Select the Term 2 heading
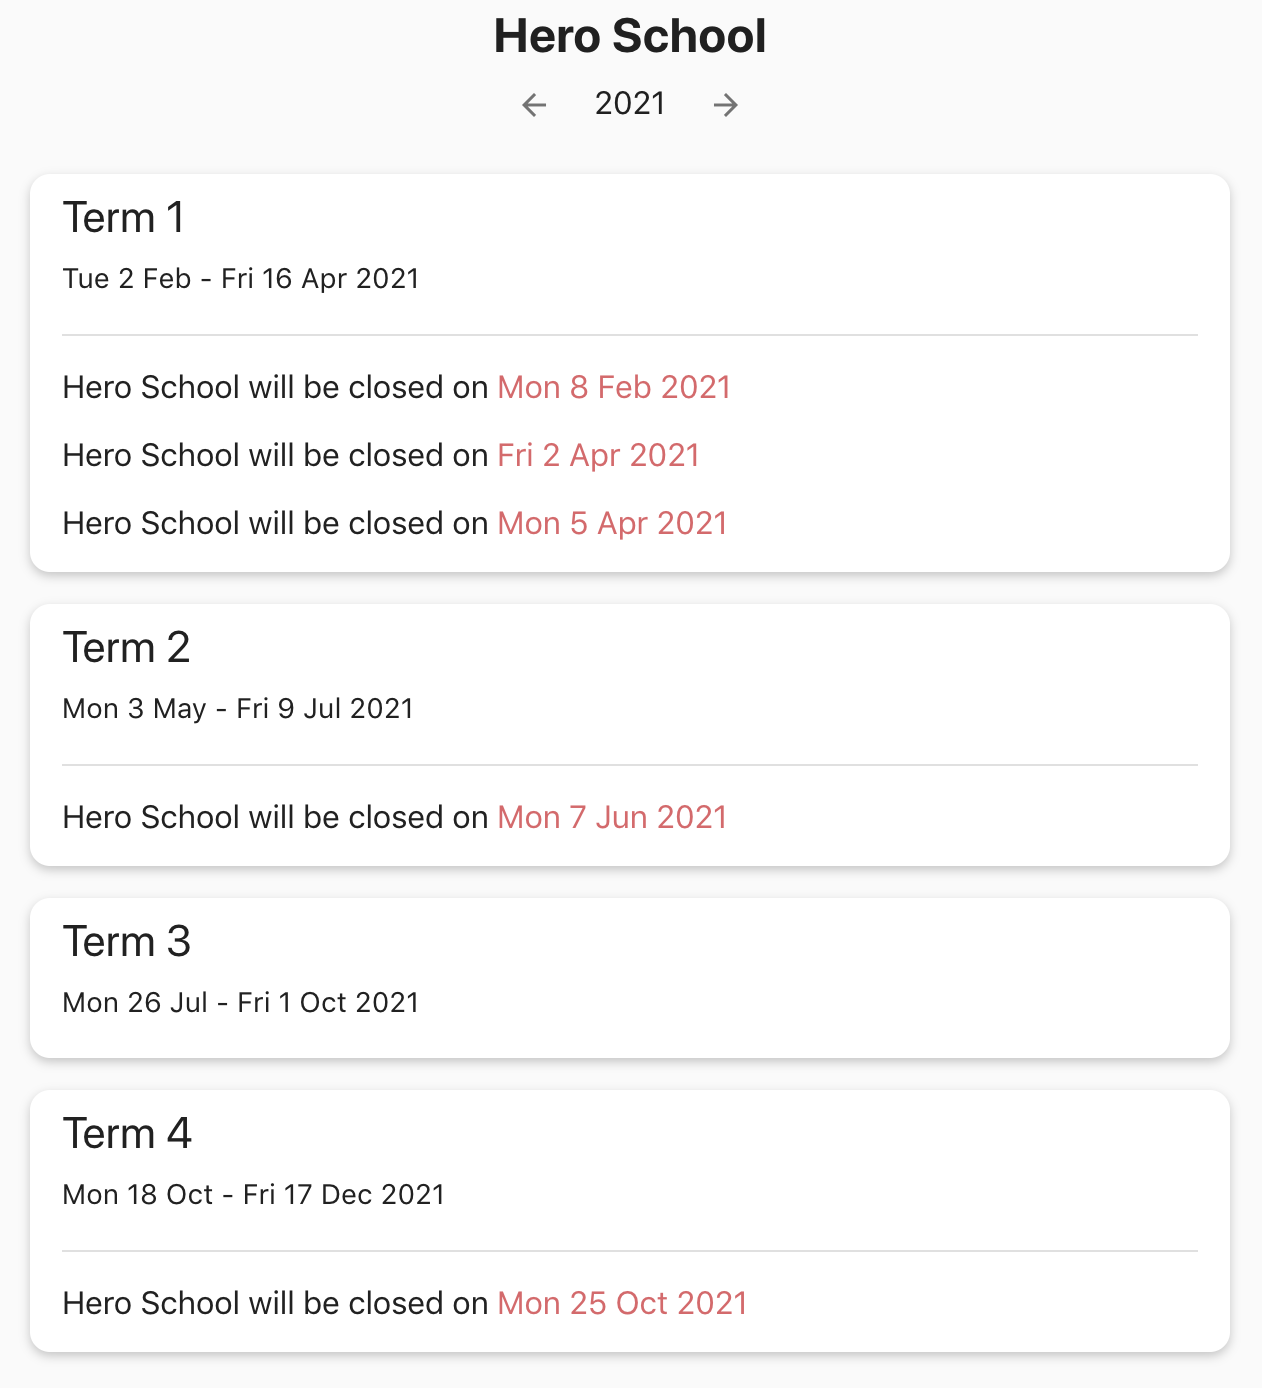The width and height of the screenshot is (1262, 1388). coord(126,648)
